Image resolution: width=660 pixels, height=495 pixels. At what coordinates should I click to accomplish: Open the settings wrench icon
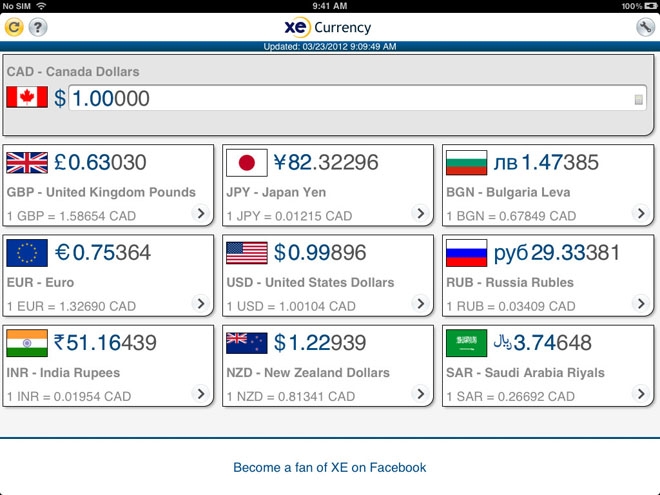point(645,27)
